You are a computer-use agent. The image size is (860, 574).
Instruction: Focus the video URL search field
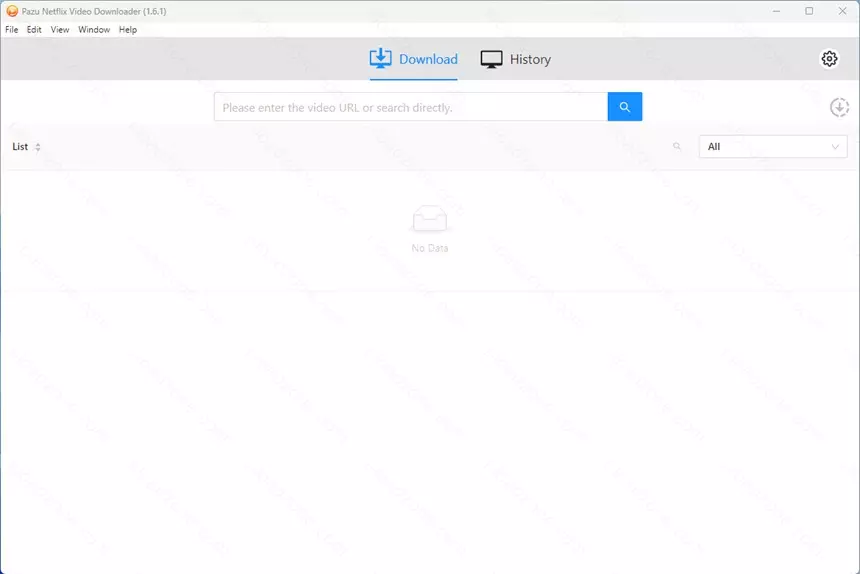411,107
